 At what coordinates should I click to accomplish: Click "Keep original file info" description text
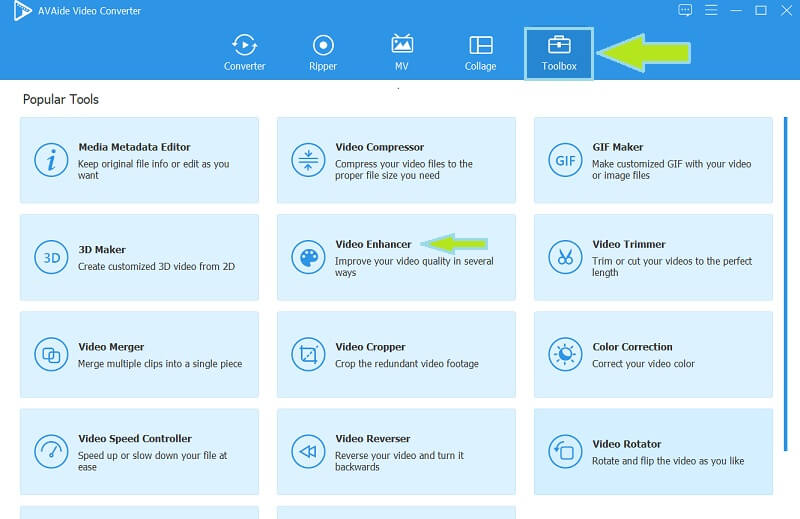[153, 169]
